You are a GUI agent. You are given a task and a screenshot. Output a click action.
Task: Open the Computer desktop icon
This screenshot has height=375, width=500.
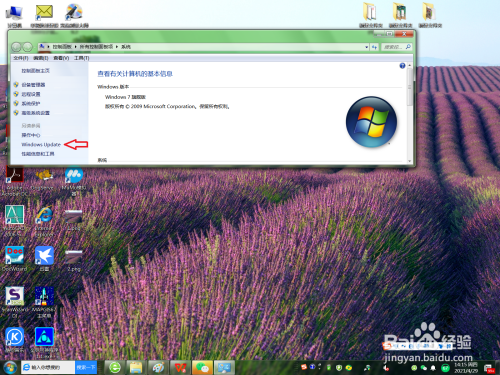click(x=14, y=16)
